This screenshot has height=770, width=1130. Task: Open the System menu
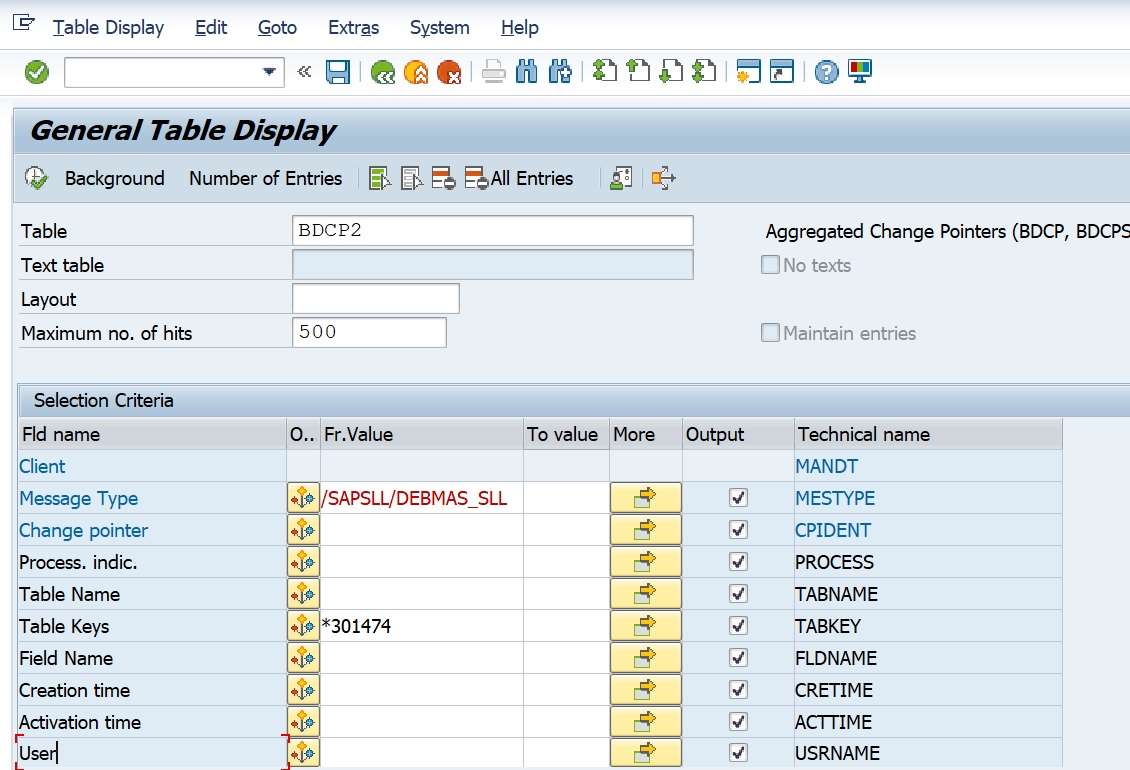click(x=439, y=28)
